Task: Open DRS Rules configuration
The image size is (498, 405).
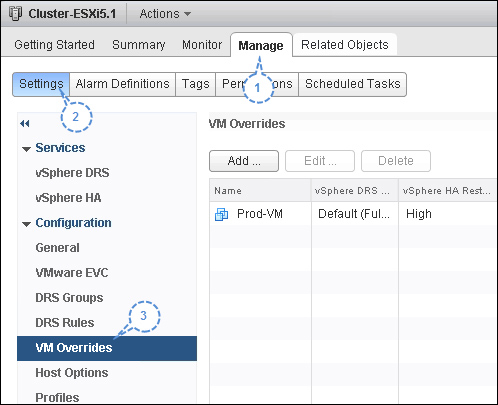Action: 65,323
